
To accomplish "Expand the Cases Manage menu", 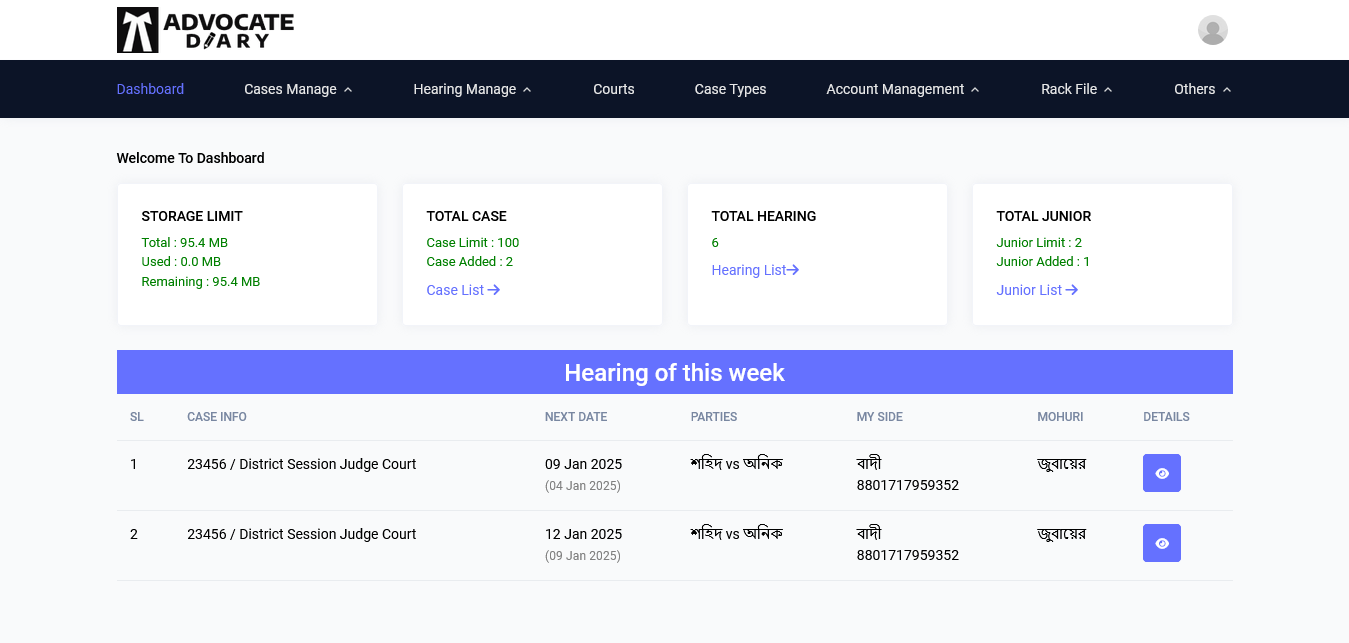I will 298,89.
